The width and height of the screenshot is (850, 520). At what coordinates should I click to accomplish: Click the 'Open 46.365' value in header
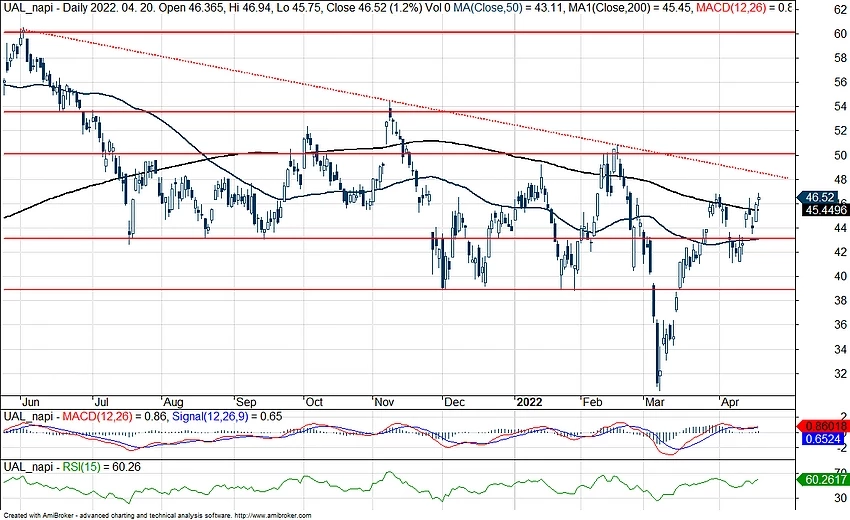tap(190, 8)
